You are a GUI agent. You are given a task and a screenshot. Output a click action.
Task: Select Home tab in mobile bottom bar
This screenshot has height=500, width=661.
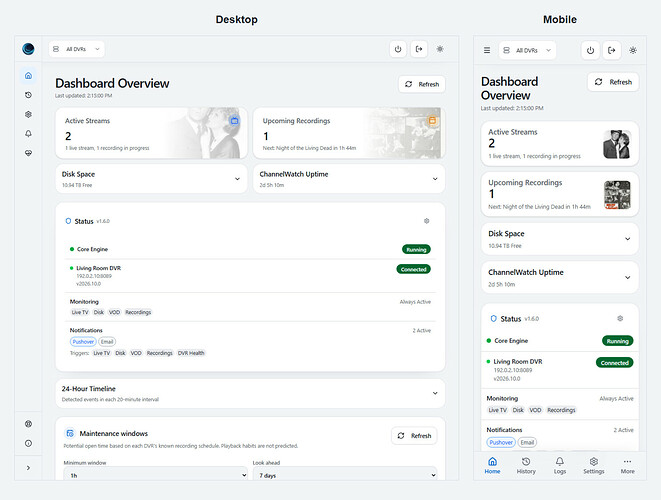pyautogui.click(x=492, y=465)
